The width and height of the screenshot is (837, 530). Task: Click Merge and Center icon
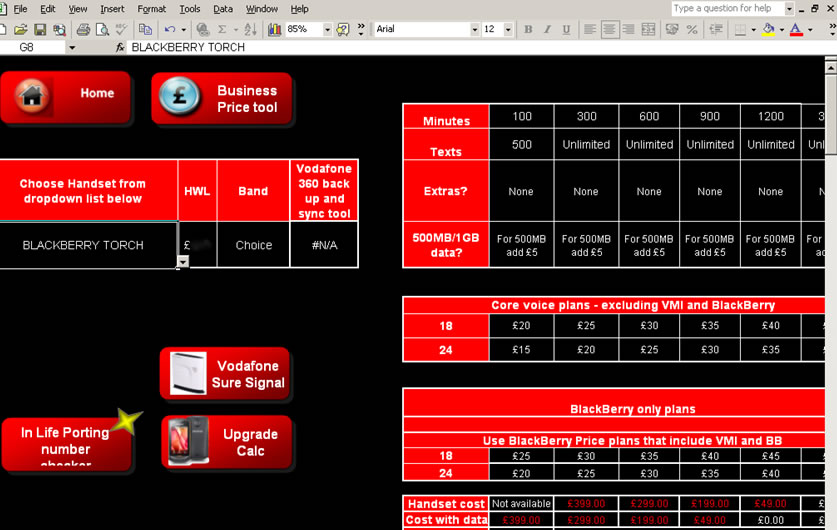point(648,30)
